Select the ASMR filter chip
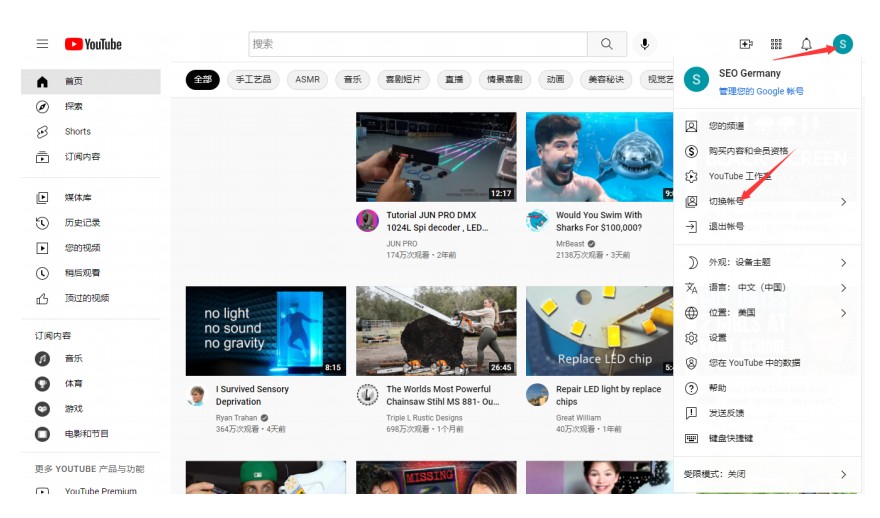 point(308,80)
